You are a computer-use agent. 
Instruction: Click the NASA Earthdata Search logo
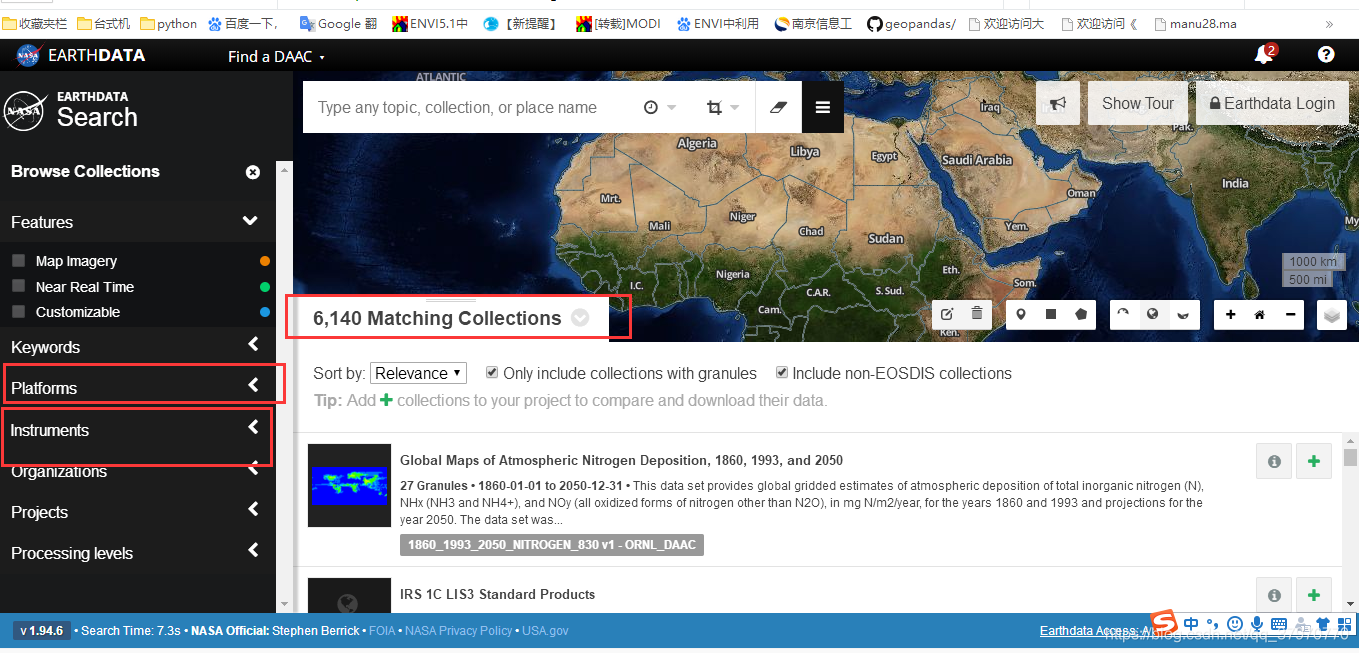[71, 110]
